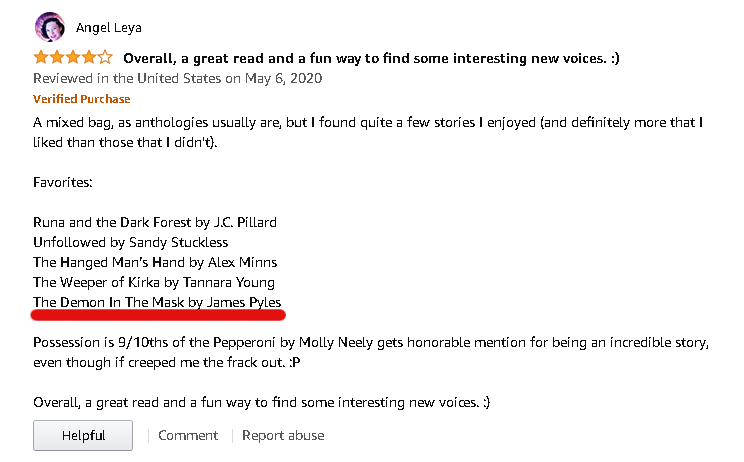Click "Unfollowed by Sandy Stuckless" line
The image size is (744, 462).
coord(131,242)
